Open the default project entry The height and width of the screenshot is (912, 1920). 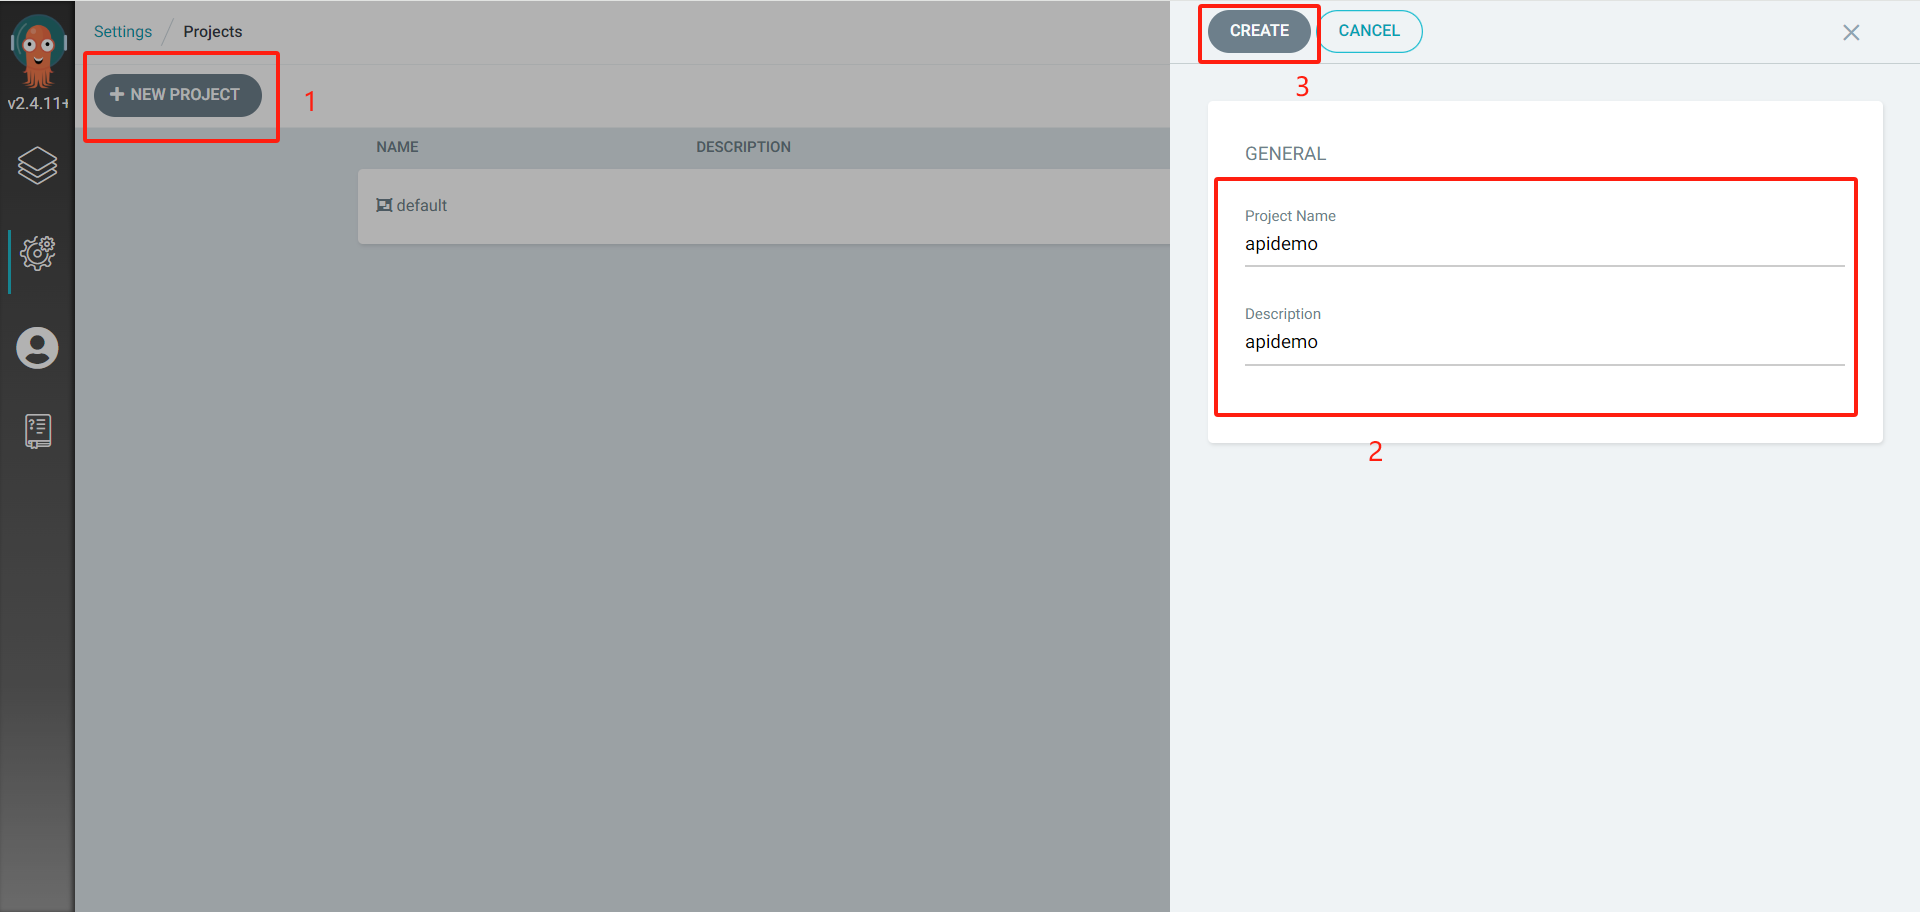pyautogui.click(x=422, y=205)
